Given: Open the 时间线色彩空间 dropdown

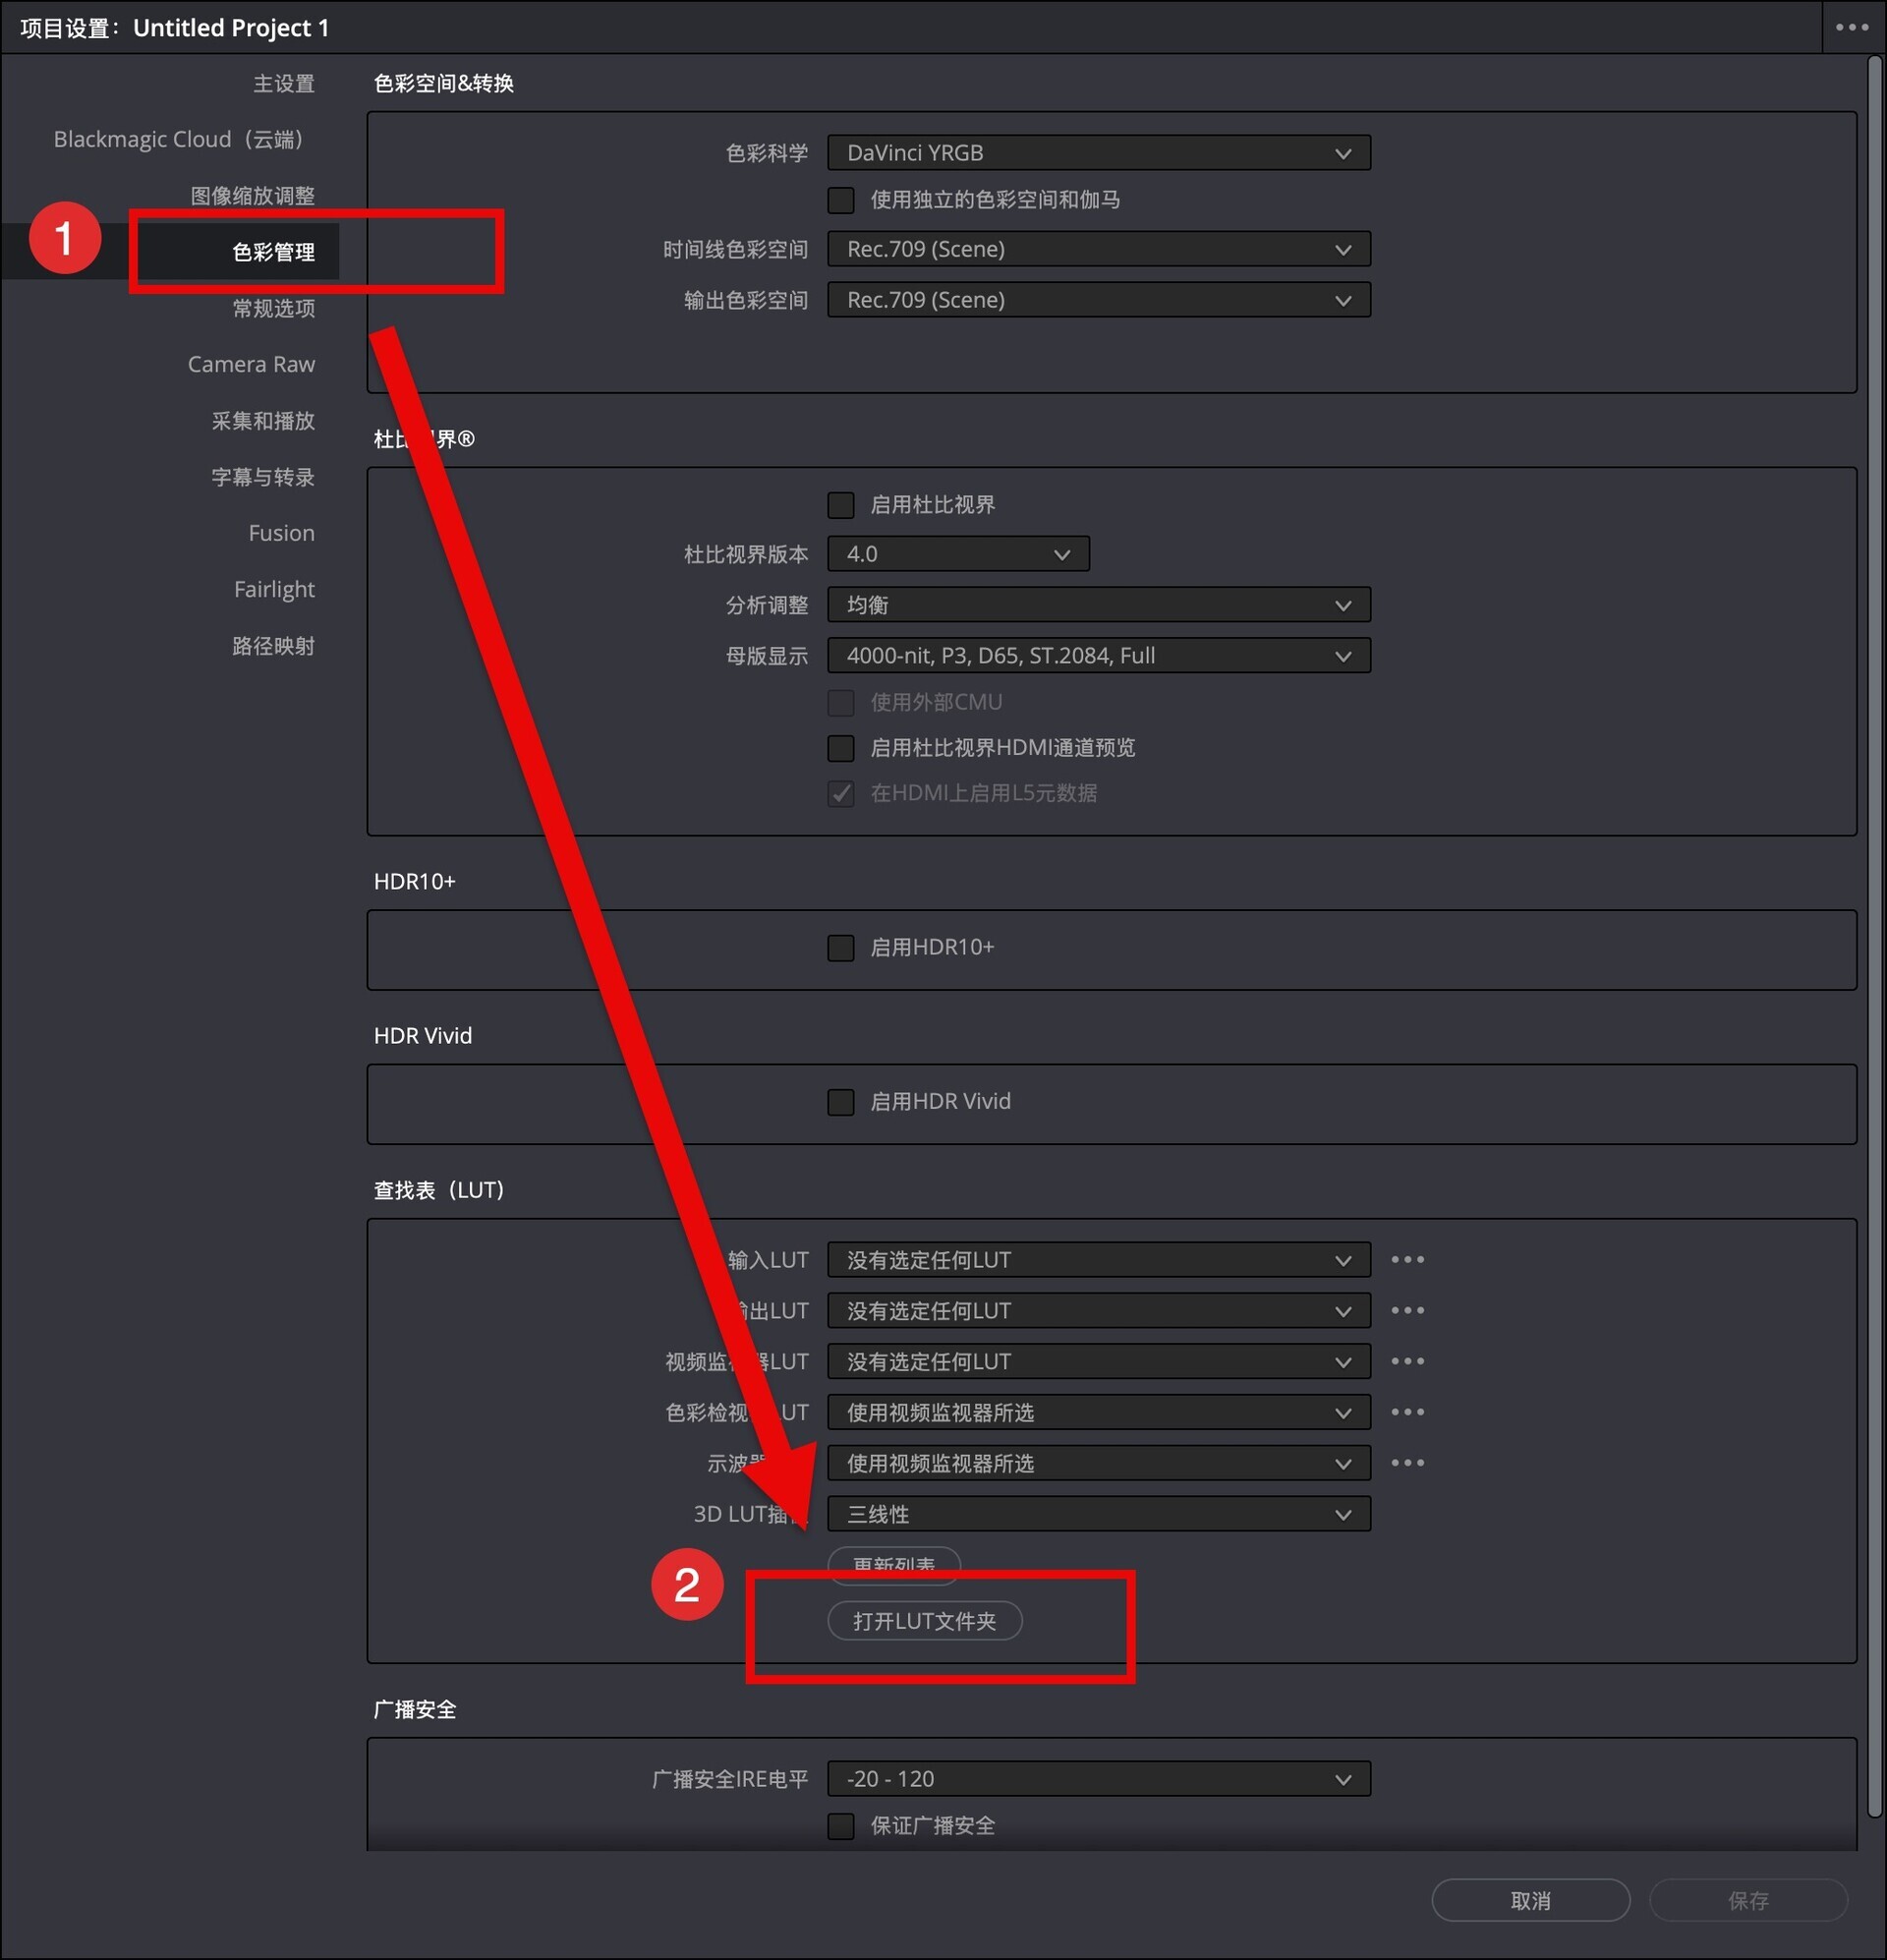Looking at the screenshot, I should [1099, 249].
